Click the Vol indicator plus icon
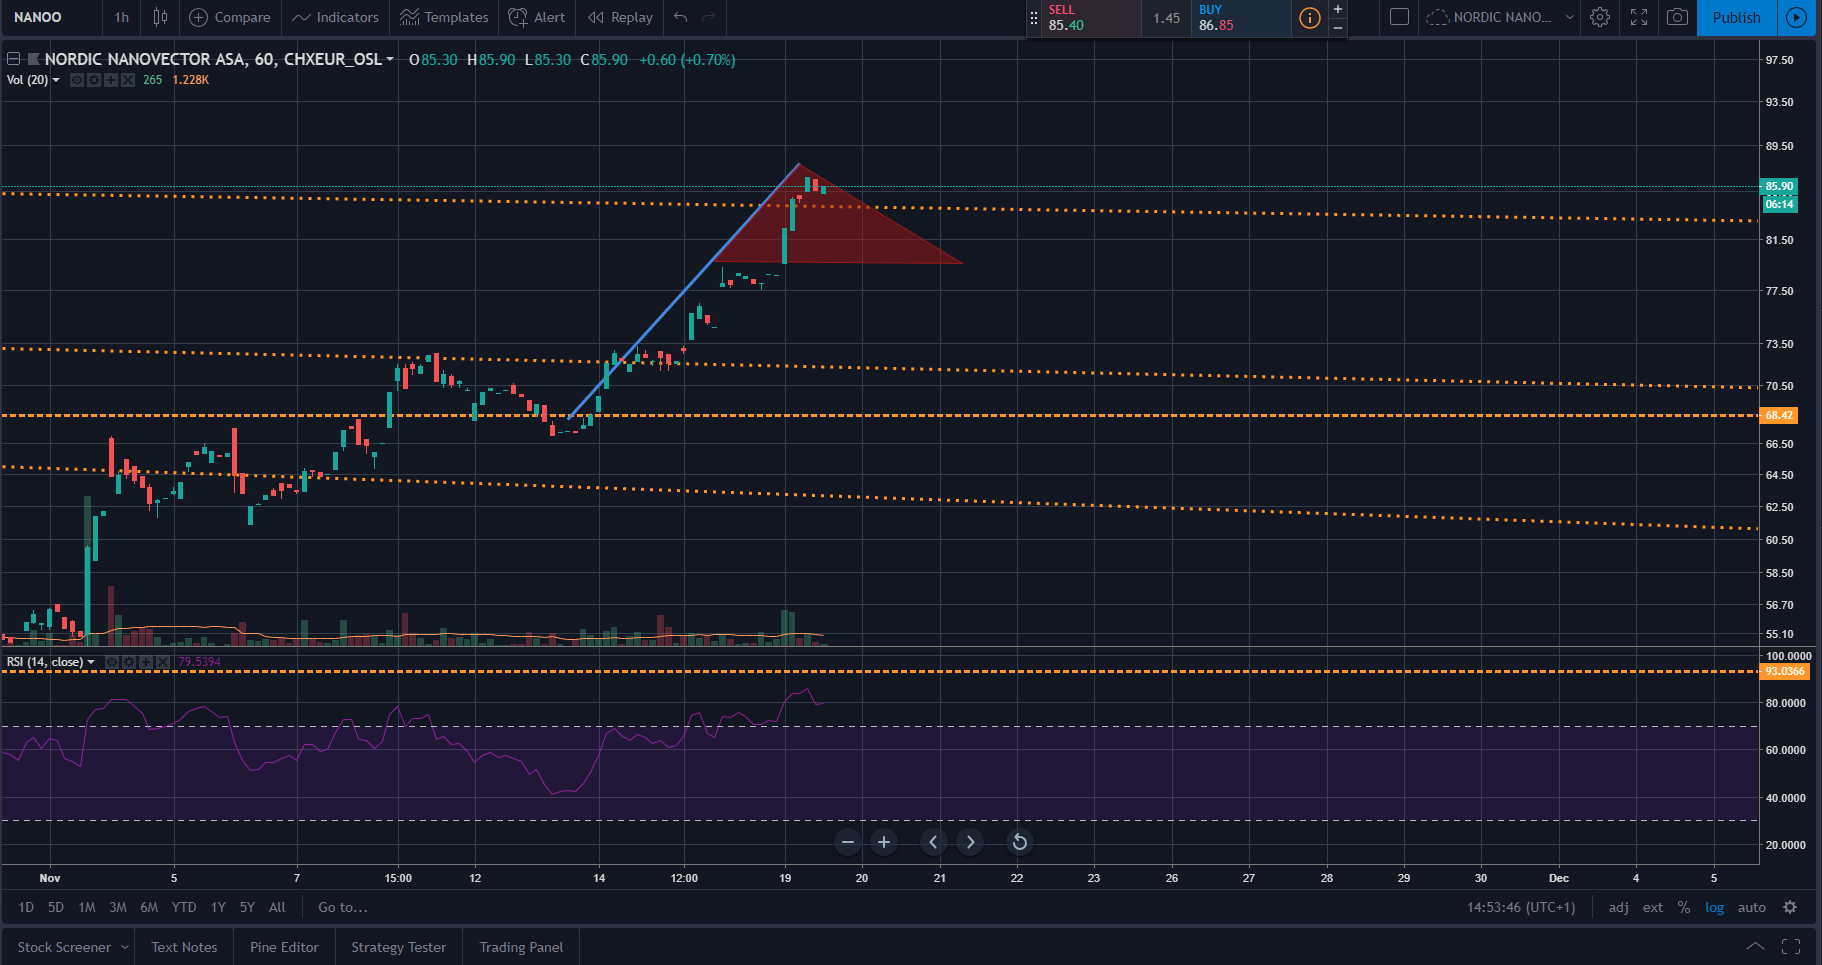The height and width of the screenshot is (965, 1822). (111, 80)
